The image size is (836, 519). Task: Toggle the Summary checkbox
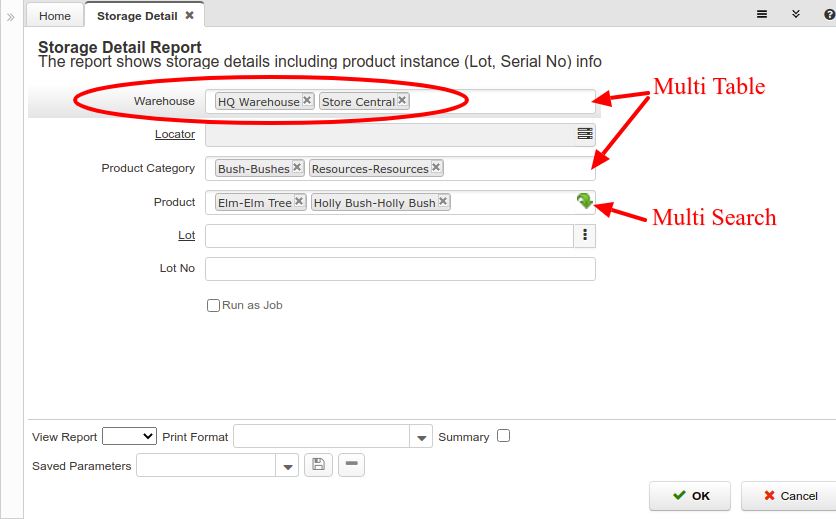pyautogui.click(x=503, y=436)
